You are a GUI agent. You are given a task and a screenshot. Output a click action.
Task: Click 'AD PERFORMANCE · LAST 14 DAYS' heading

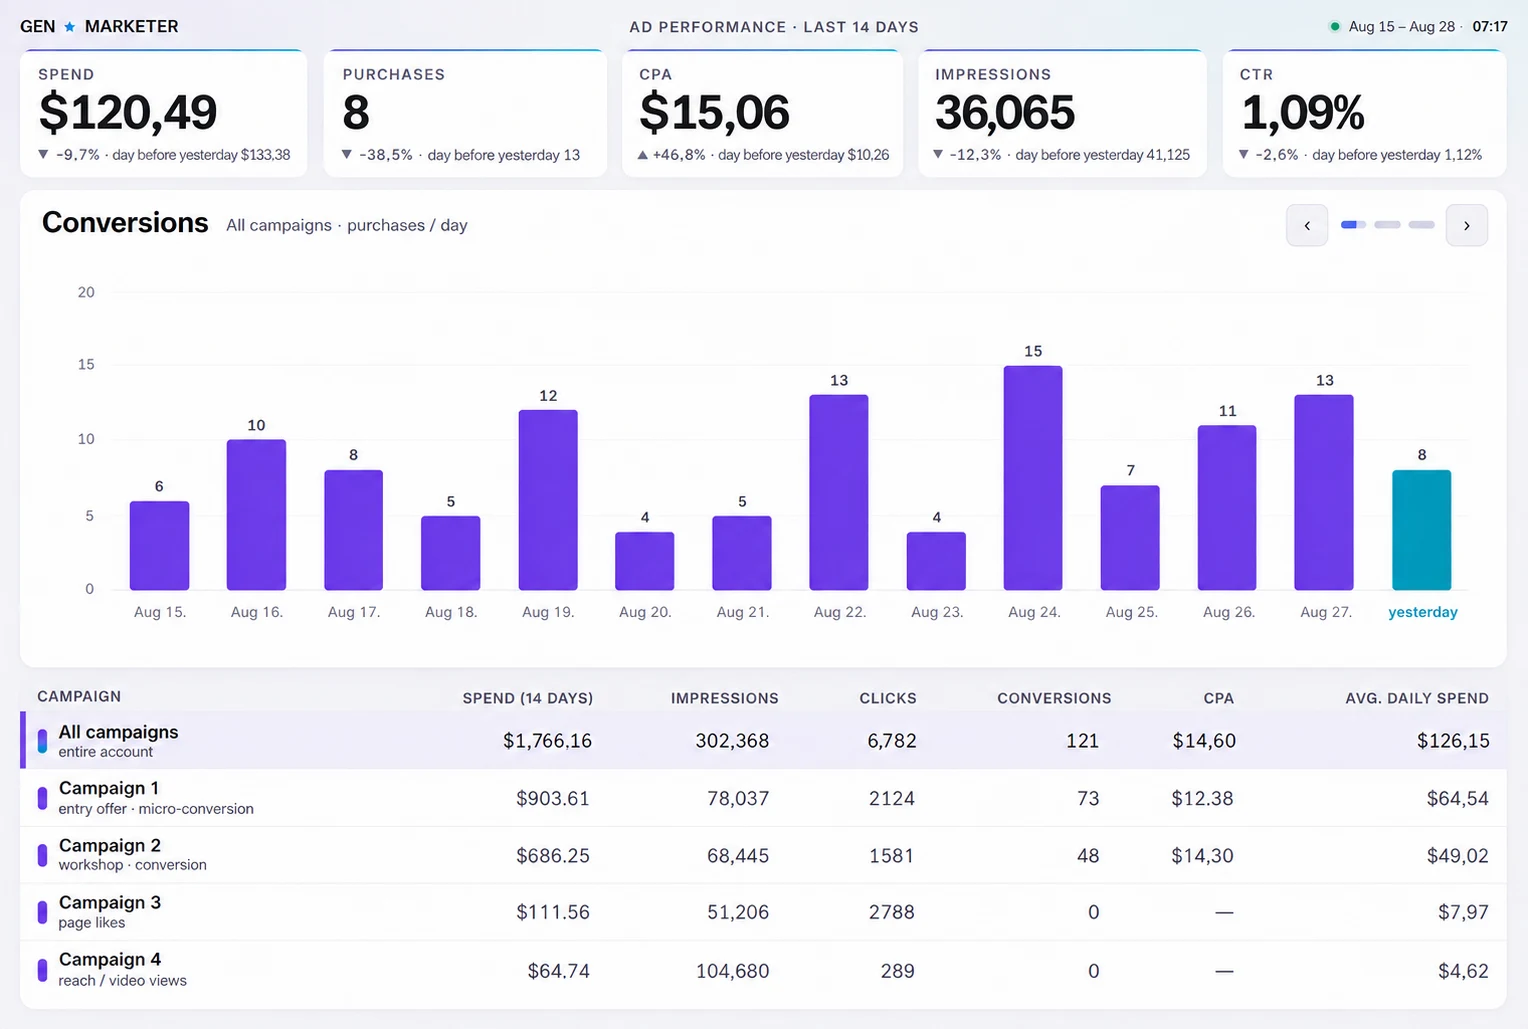point(774,27)
